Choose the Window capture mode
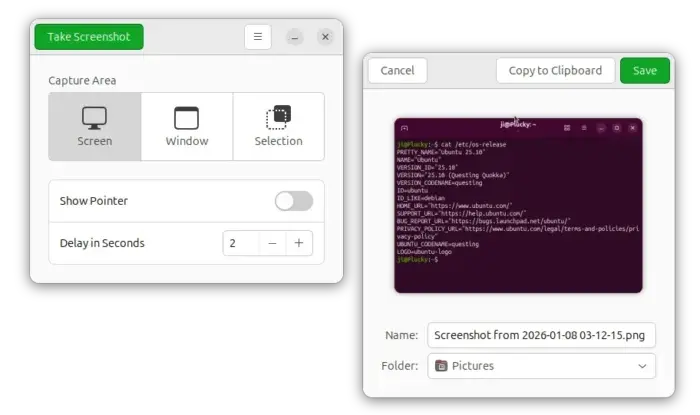This screenshot has width=700, height=415. pos(187,127)
